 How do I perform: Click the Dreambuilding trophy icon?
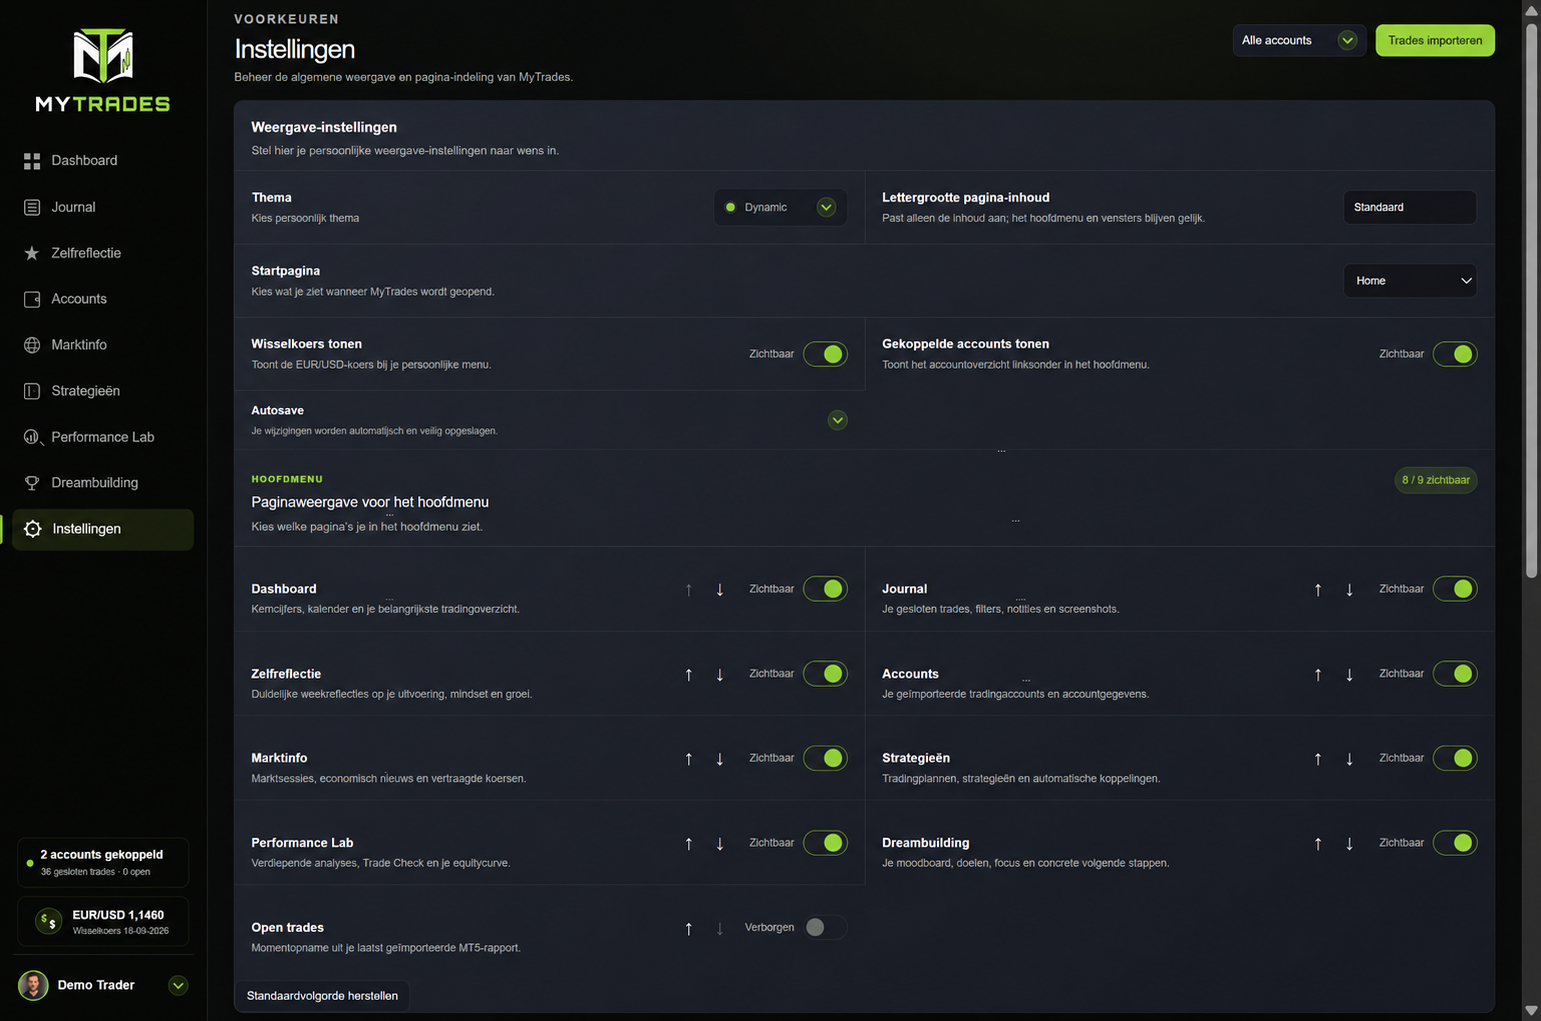pyautogui.click(x=32, y=483)
